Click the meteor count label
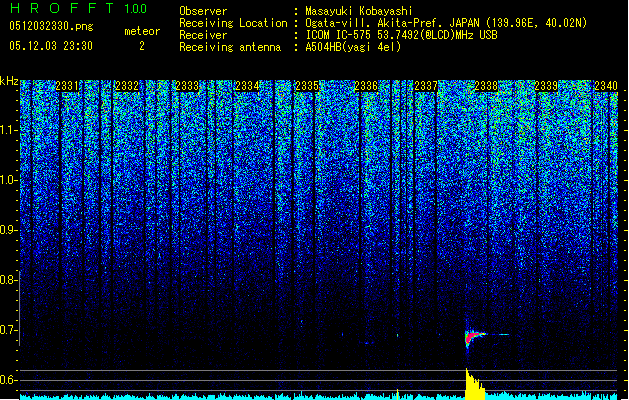The image size is (629, 400). point(142,31)
